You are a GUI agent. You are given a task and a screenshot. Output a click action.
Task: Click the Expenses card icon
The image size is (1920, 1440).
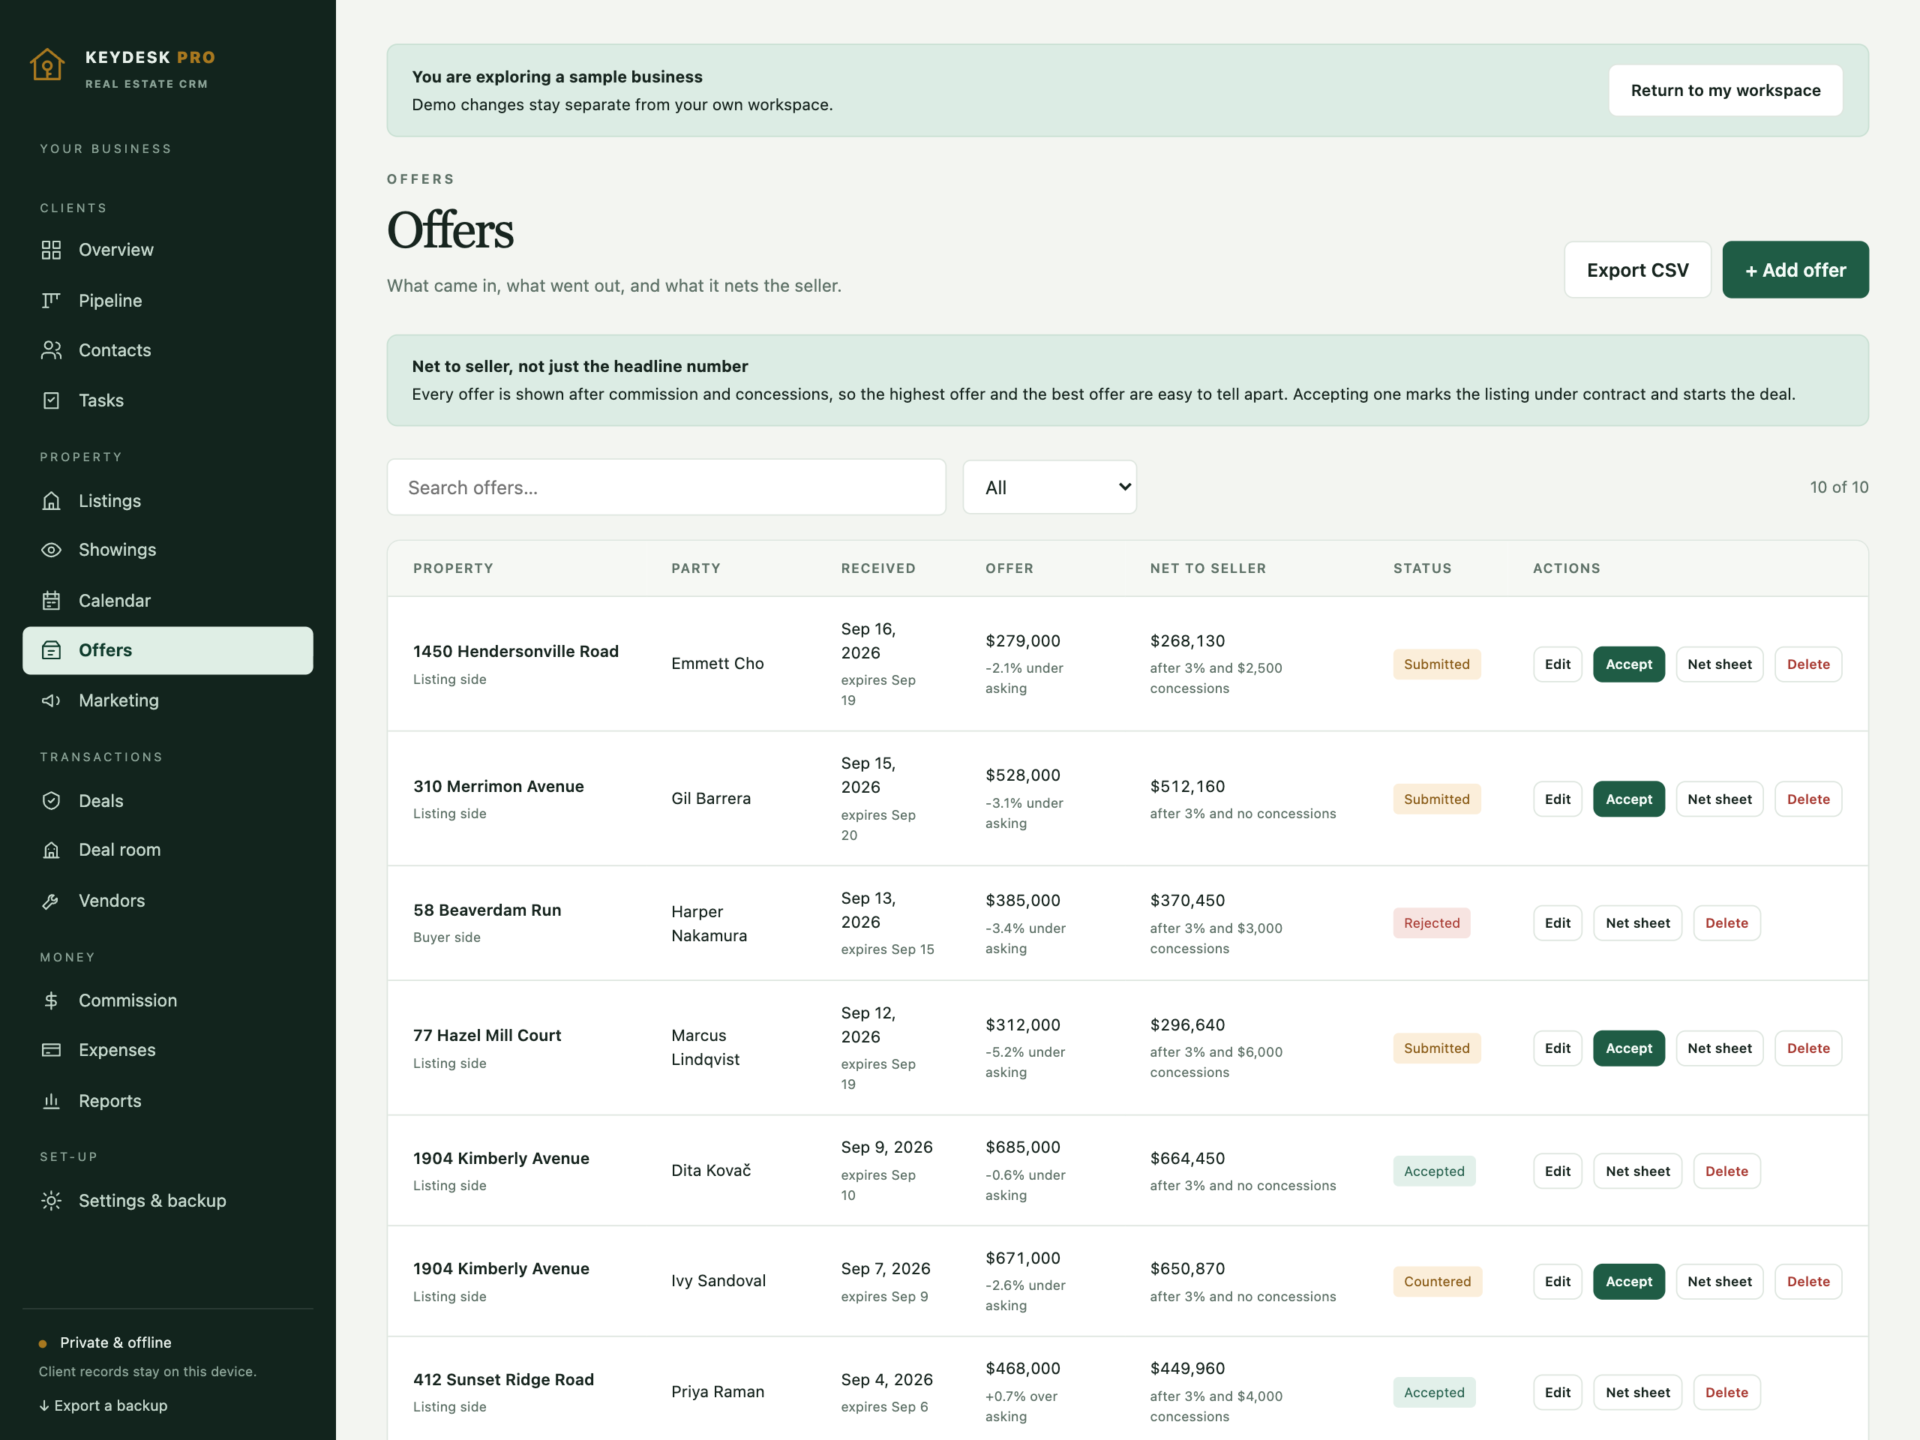pyautogui.click(x=51, y=1050)
